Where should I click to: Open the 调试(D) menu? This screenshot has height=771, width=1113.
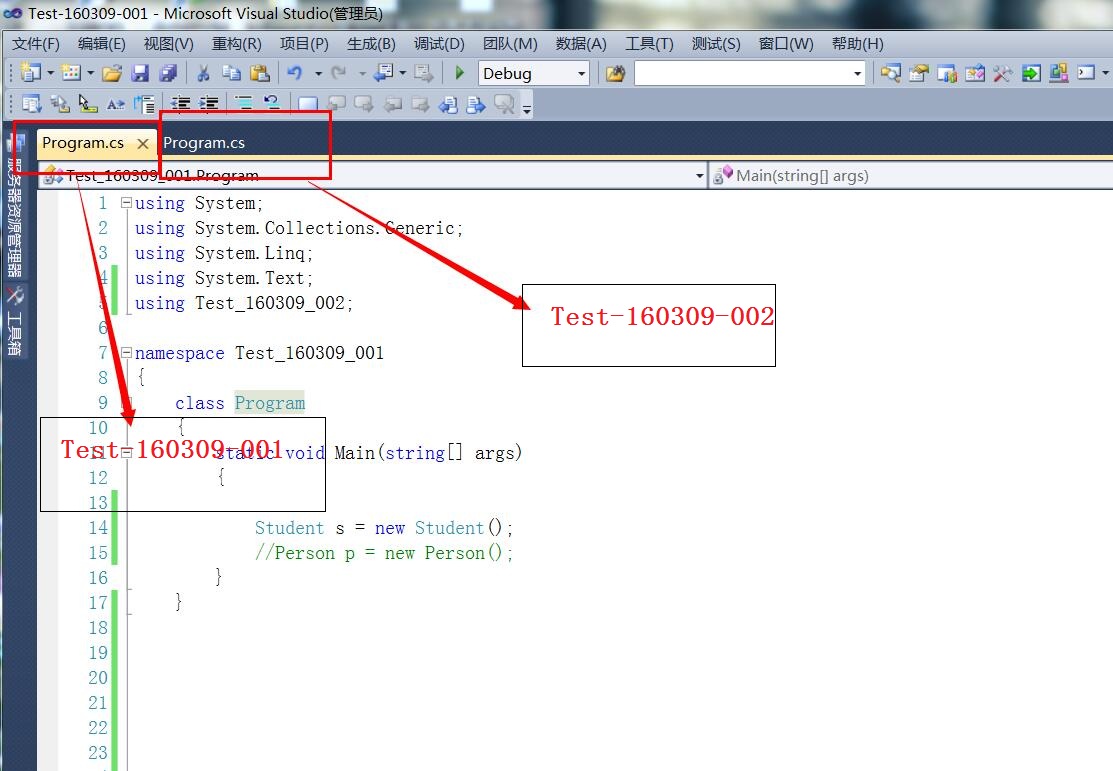(x=439, y=44)
